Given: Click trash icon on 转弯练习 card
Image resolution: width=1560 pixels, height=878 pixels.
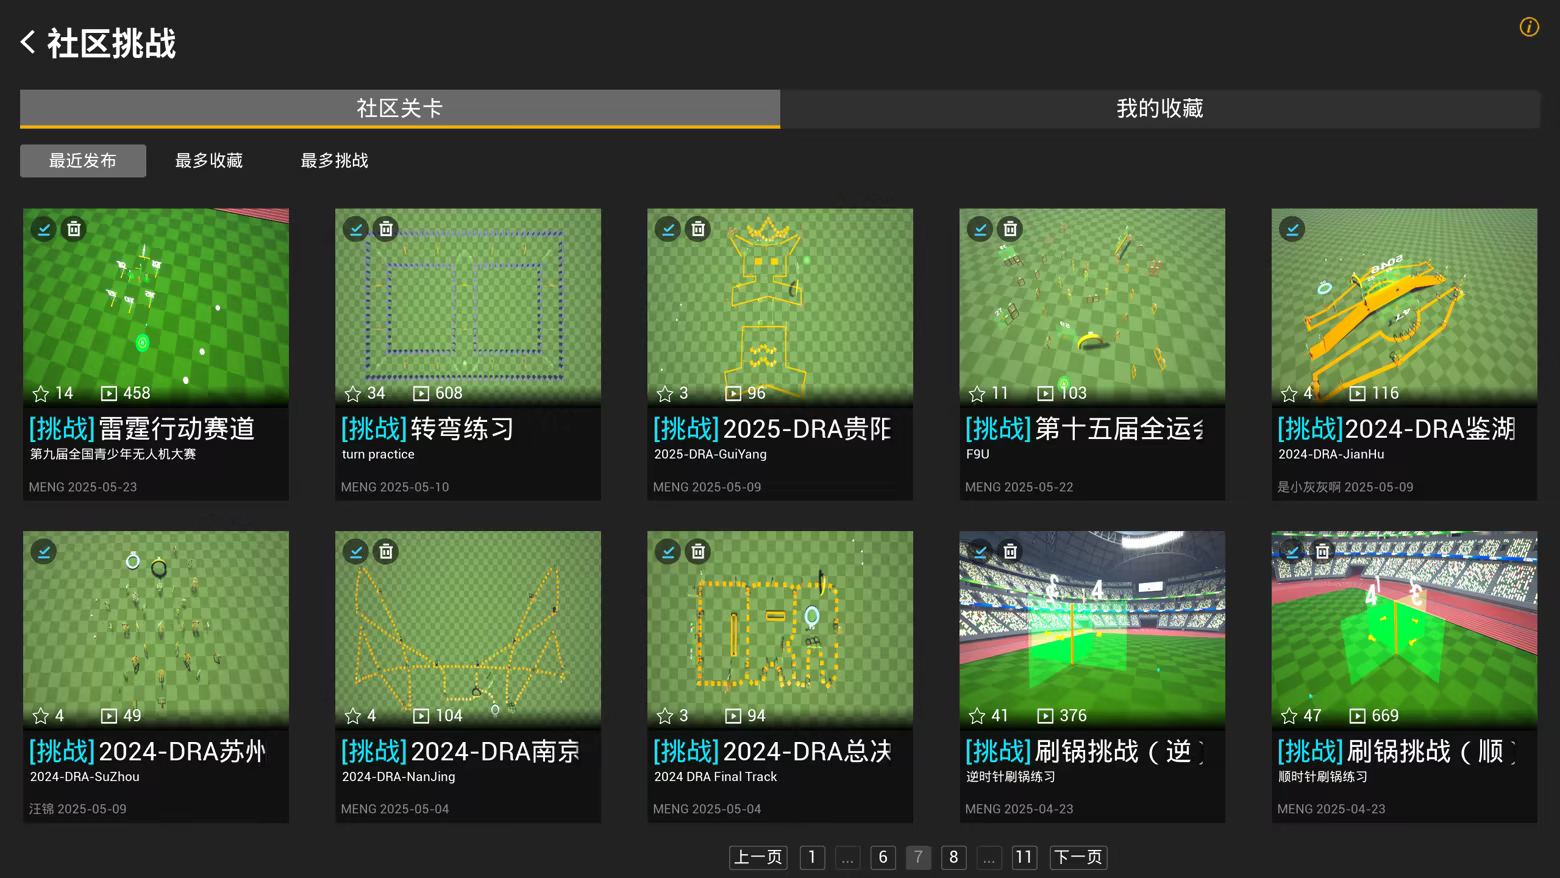Looking at the screenshot, I should point(386,229).
